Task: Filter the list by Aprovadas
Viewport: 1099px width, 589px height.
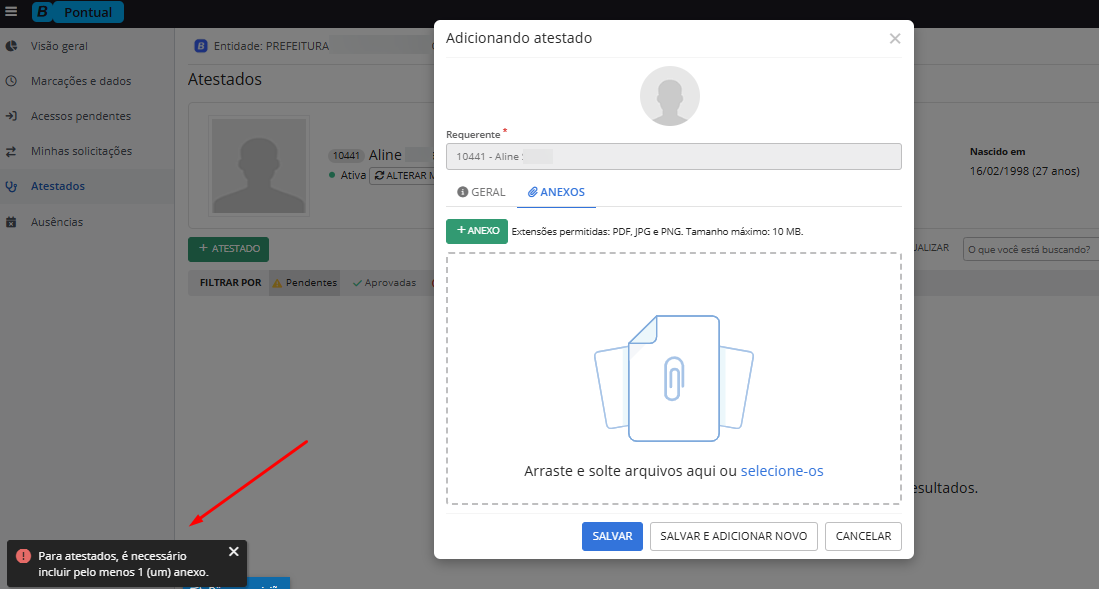Action: [x=385, y=283]
